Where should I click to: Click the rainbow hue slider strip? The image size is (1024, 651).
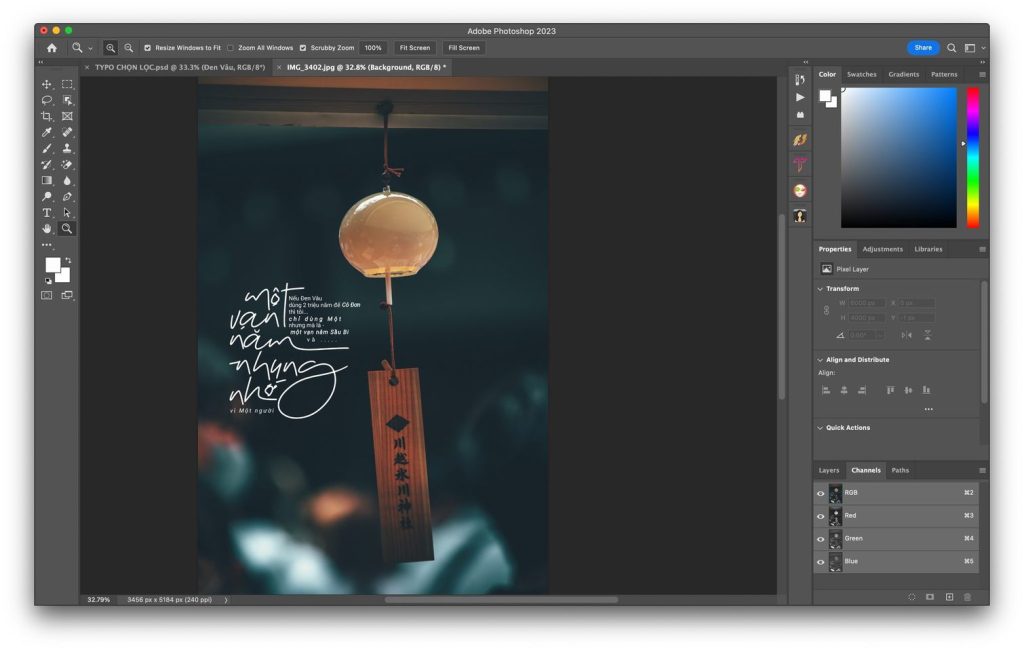[973, 157]
